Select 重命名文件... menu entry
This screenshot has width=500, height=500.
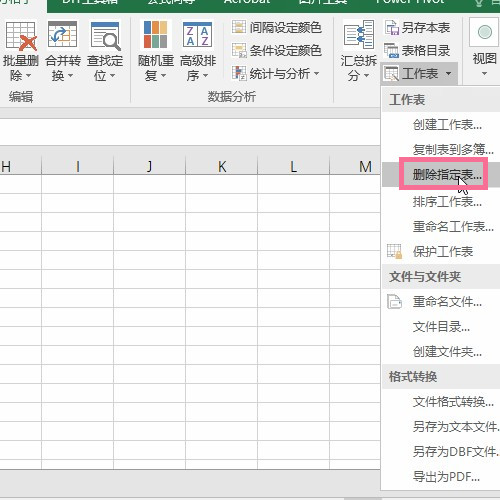(440, 302)
